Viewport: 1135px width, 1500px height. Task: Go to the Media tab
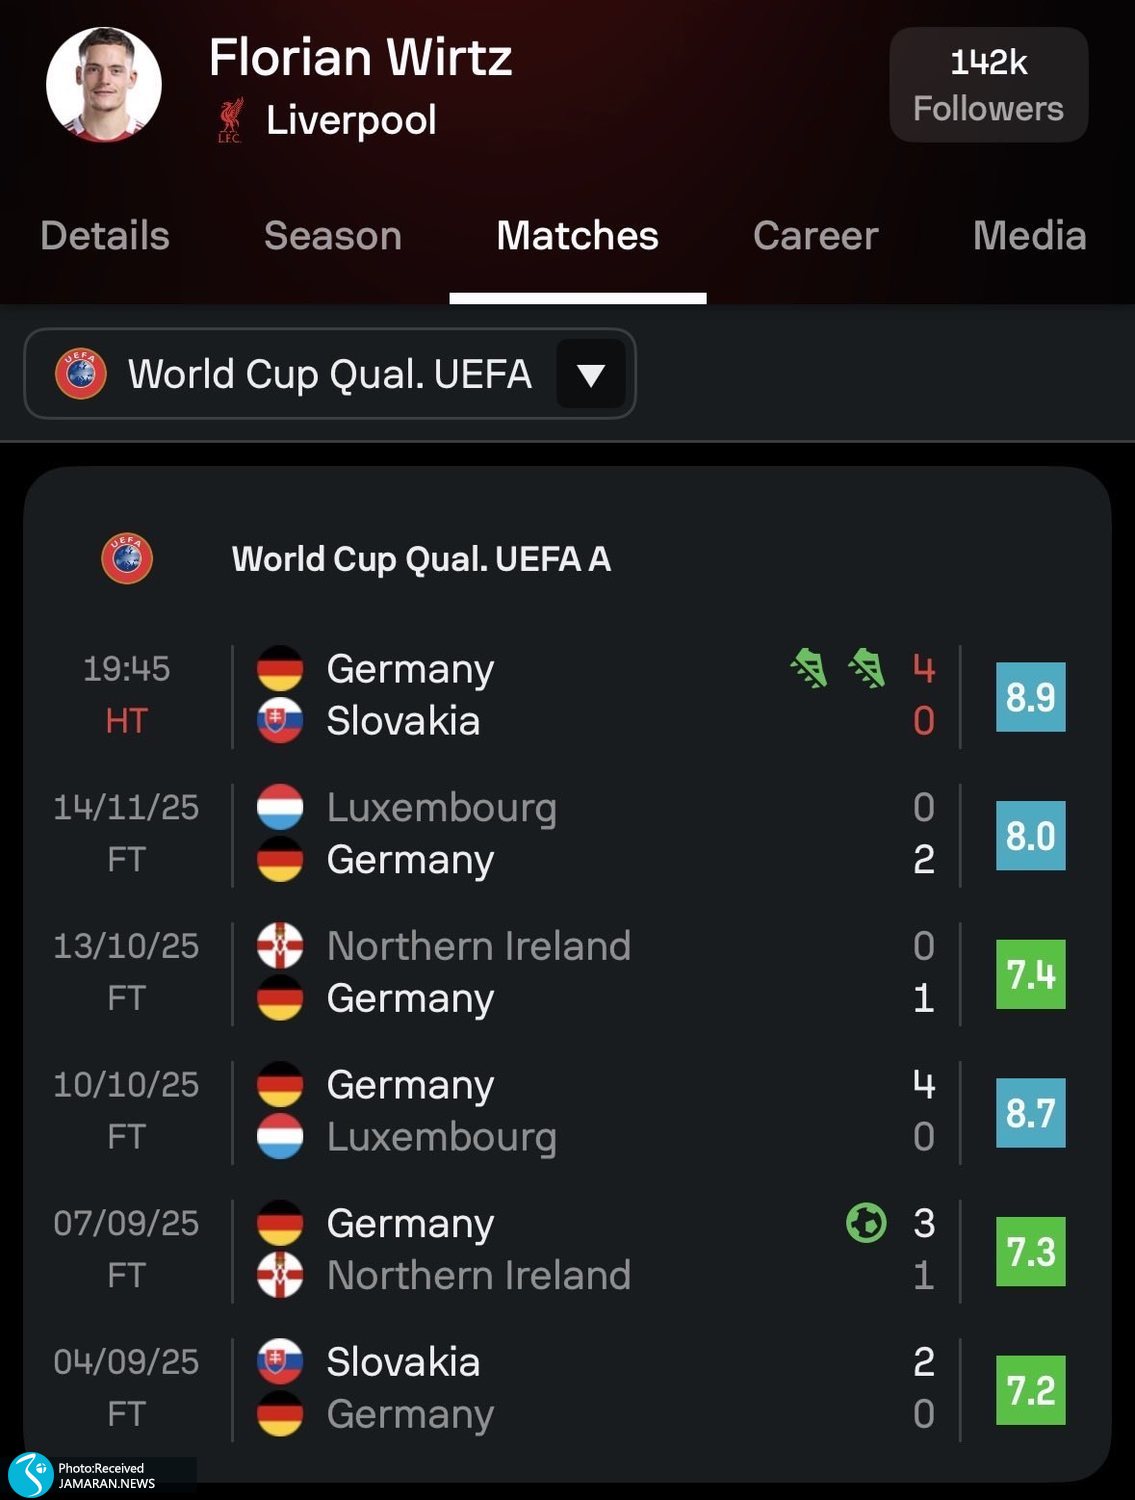1029,236
